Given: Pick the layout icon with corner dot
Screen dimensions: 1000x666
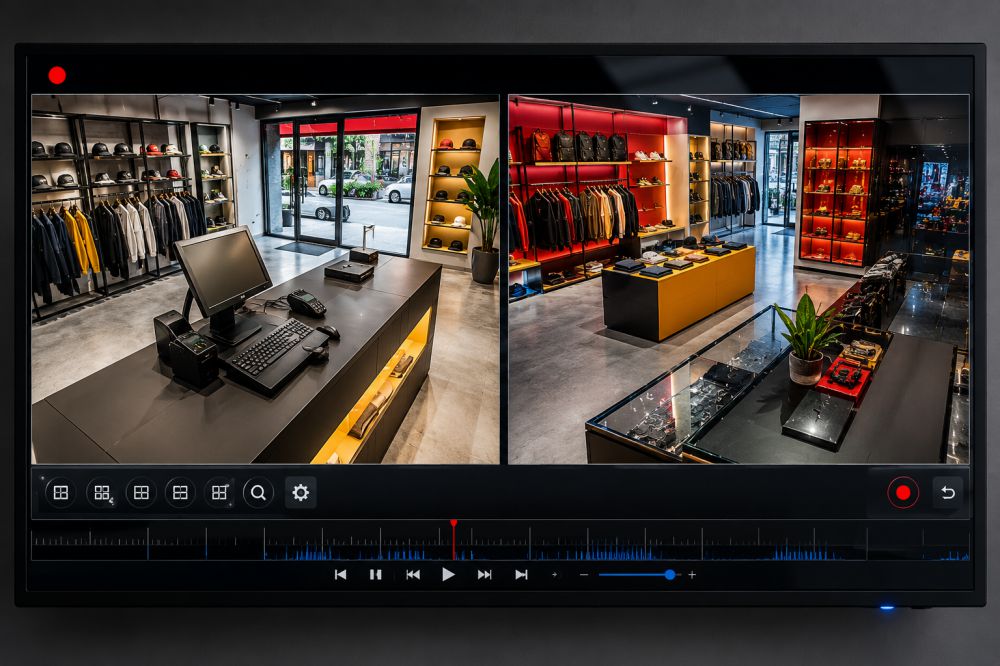Looking at the screenshot, I should 219,492.
